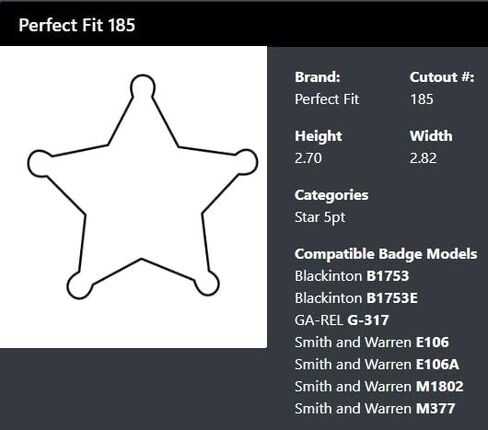Click the Compatible Badge Models heading
The height and width of the screenshot is (430, 488).
[x=386, y=254]
